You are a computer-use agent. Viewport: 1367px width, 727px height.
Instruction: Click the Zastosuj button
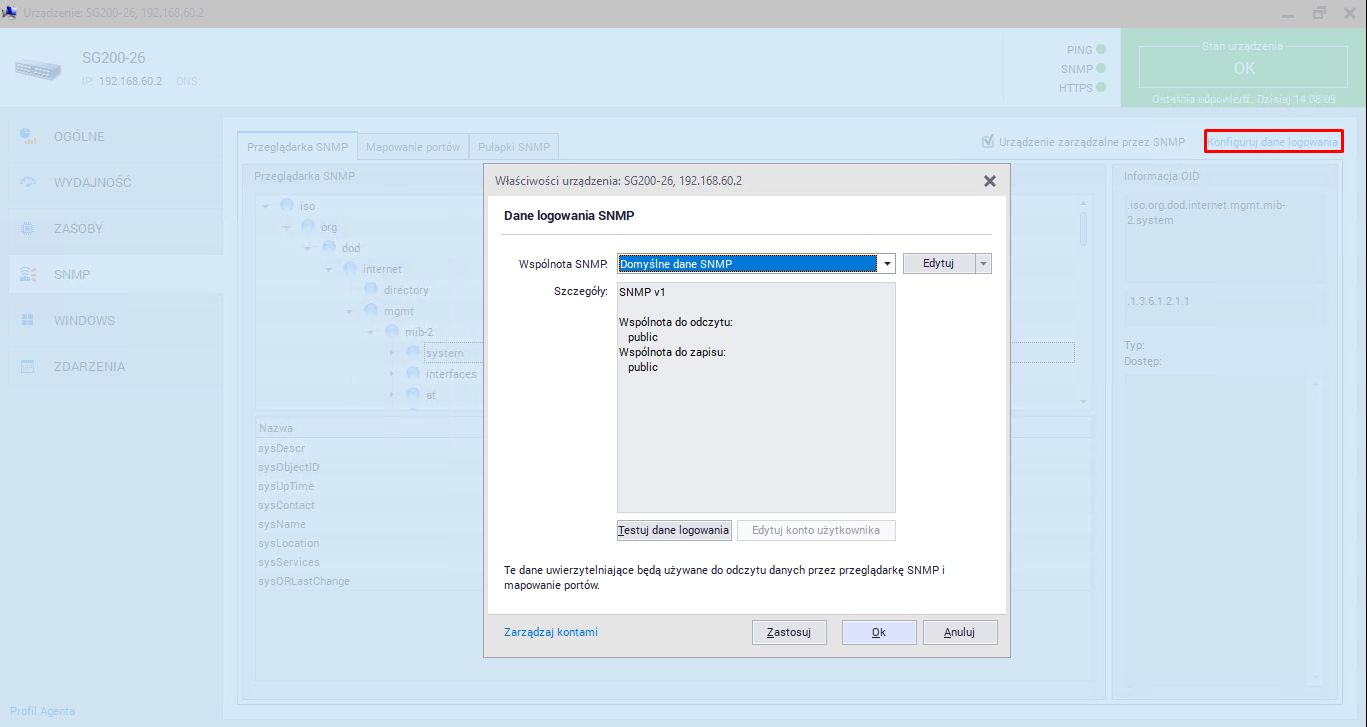[x=789, y=632]
